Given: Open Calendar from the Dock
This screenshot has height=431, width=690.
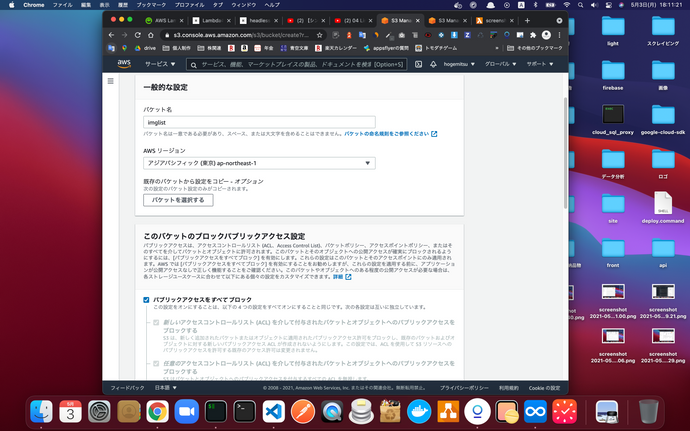Looking at the screenshot, I should pyautogui.click(x=70, y=412).
